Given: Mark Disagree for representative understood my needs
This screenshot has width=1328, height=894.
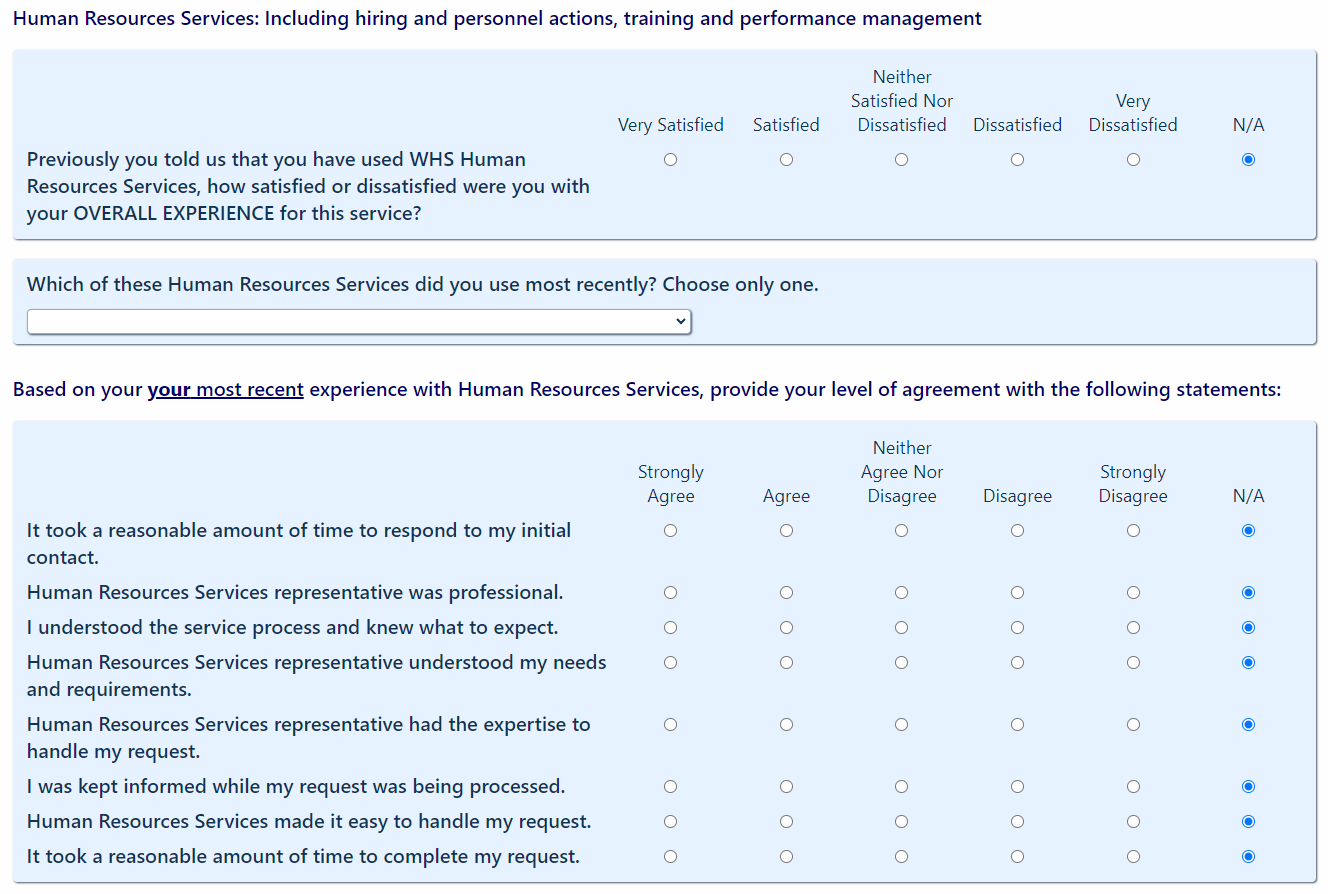Looking at the screenshot, I should [1017, 663].
